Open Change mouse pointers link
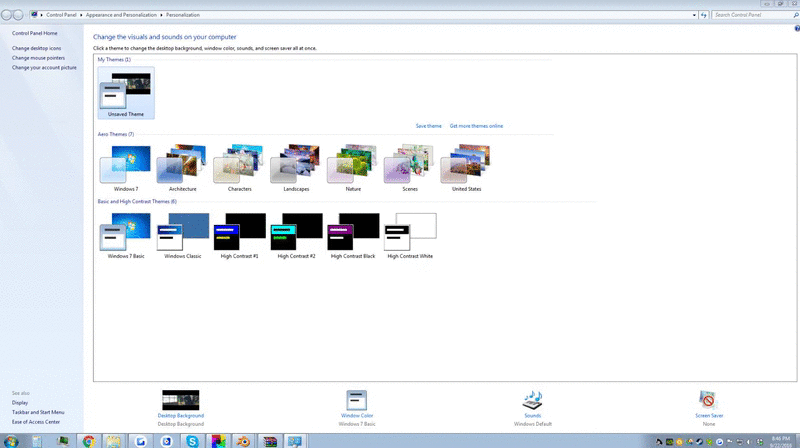 pos(38,58)
